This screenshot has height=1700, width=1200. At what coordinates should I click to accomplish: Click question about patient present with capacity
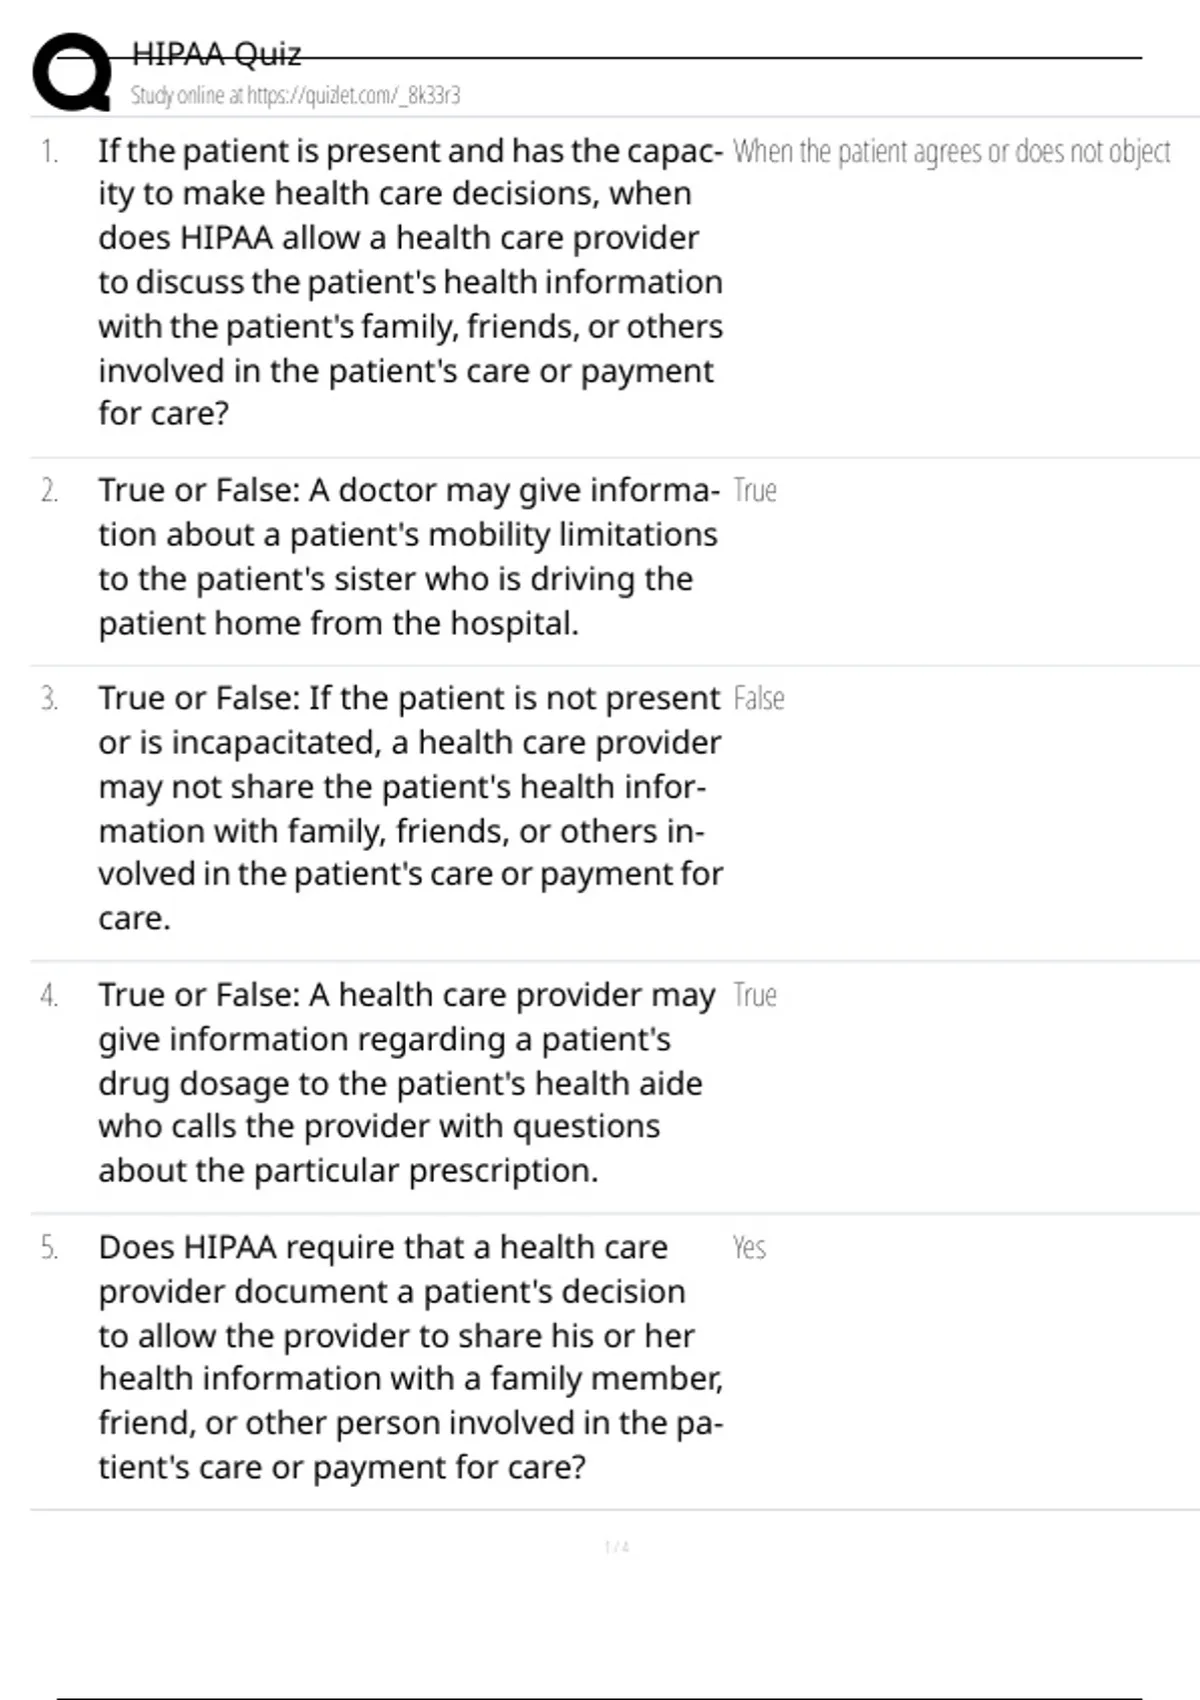click(410, 282)
